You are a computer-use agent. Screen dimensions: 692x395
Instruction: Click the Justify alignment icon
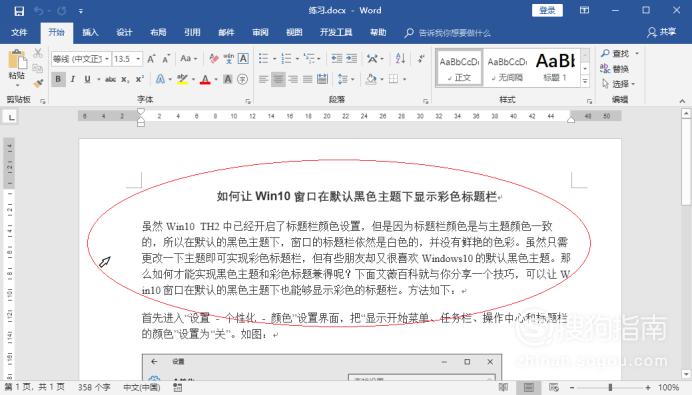pyautogui.click(x=308, y=79)
